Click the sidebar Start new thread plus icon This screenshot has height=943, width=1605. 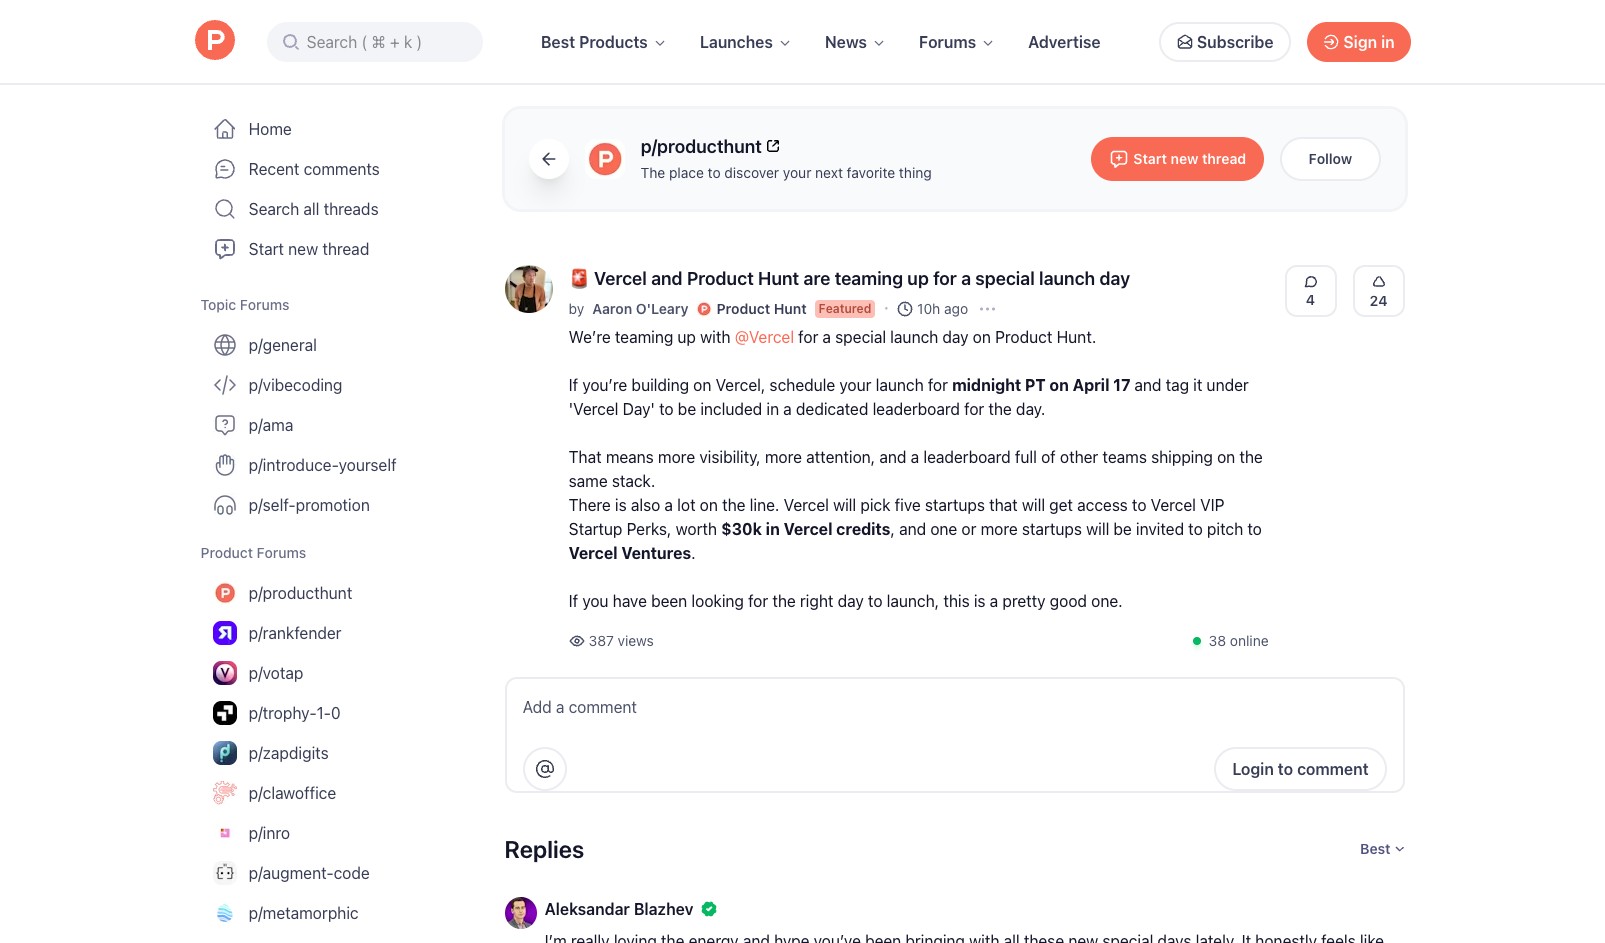[225, 249]
